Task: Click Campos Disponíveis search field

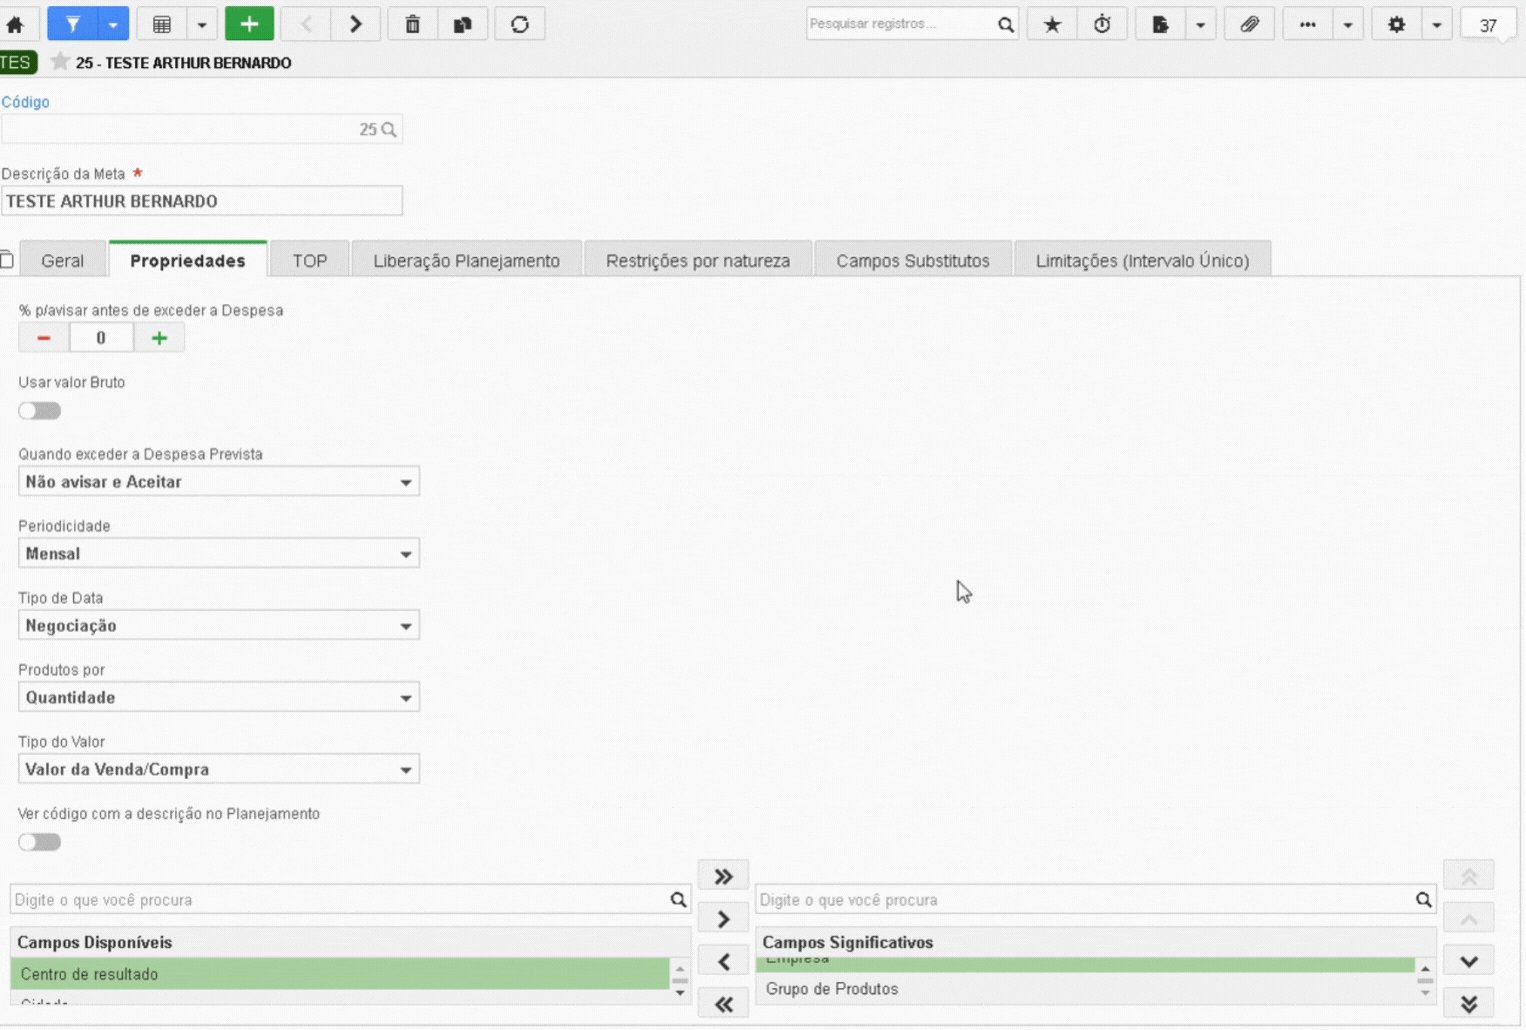Action: coord(340,900)
